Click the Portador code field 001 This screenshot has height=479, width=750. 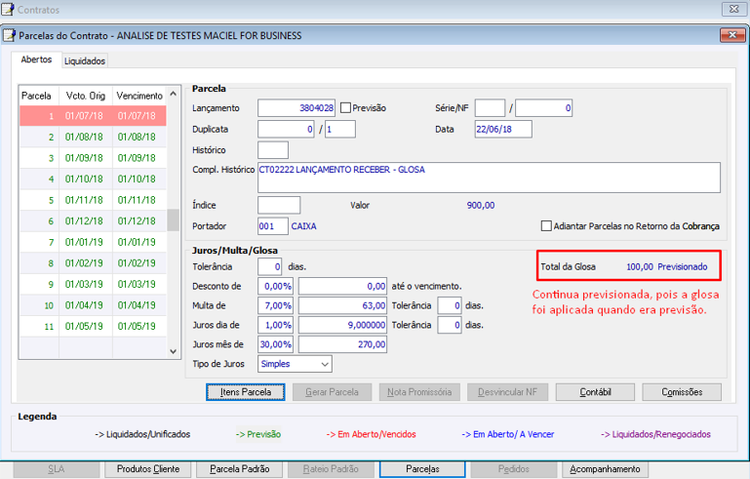(x=273, y=226)
